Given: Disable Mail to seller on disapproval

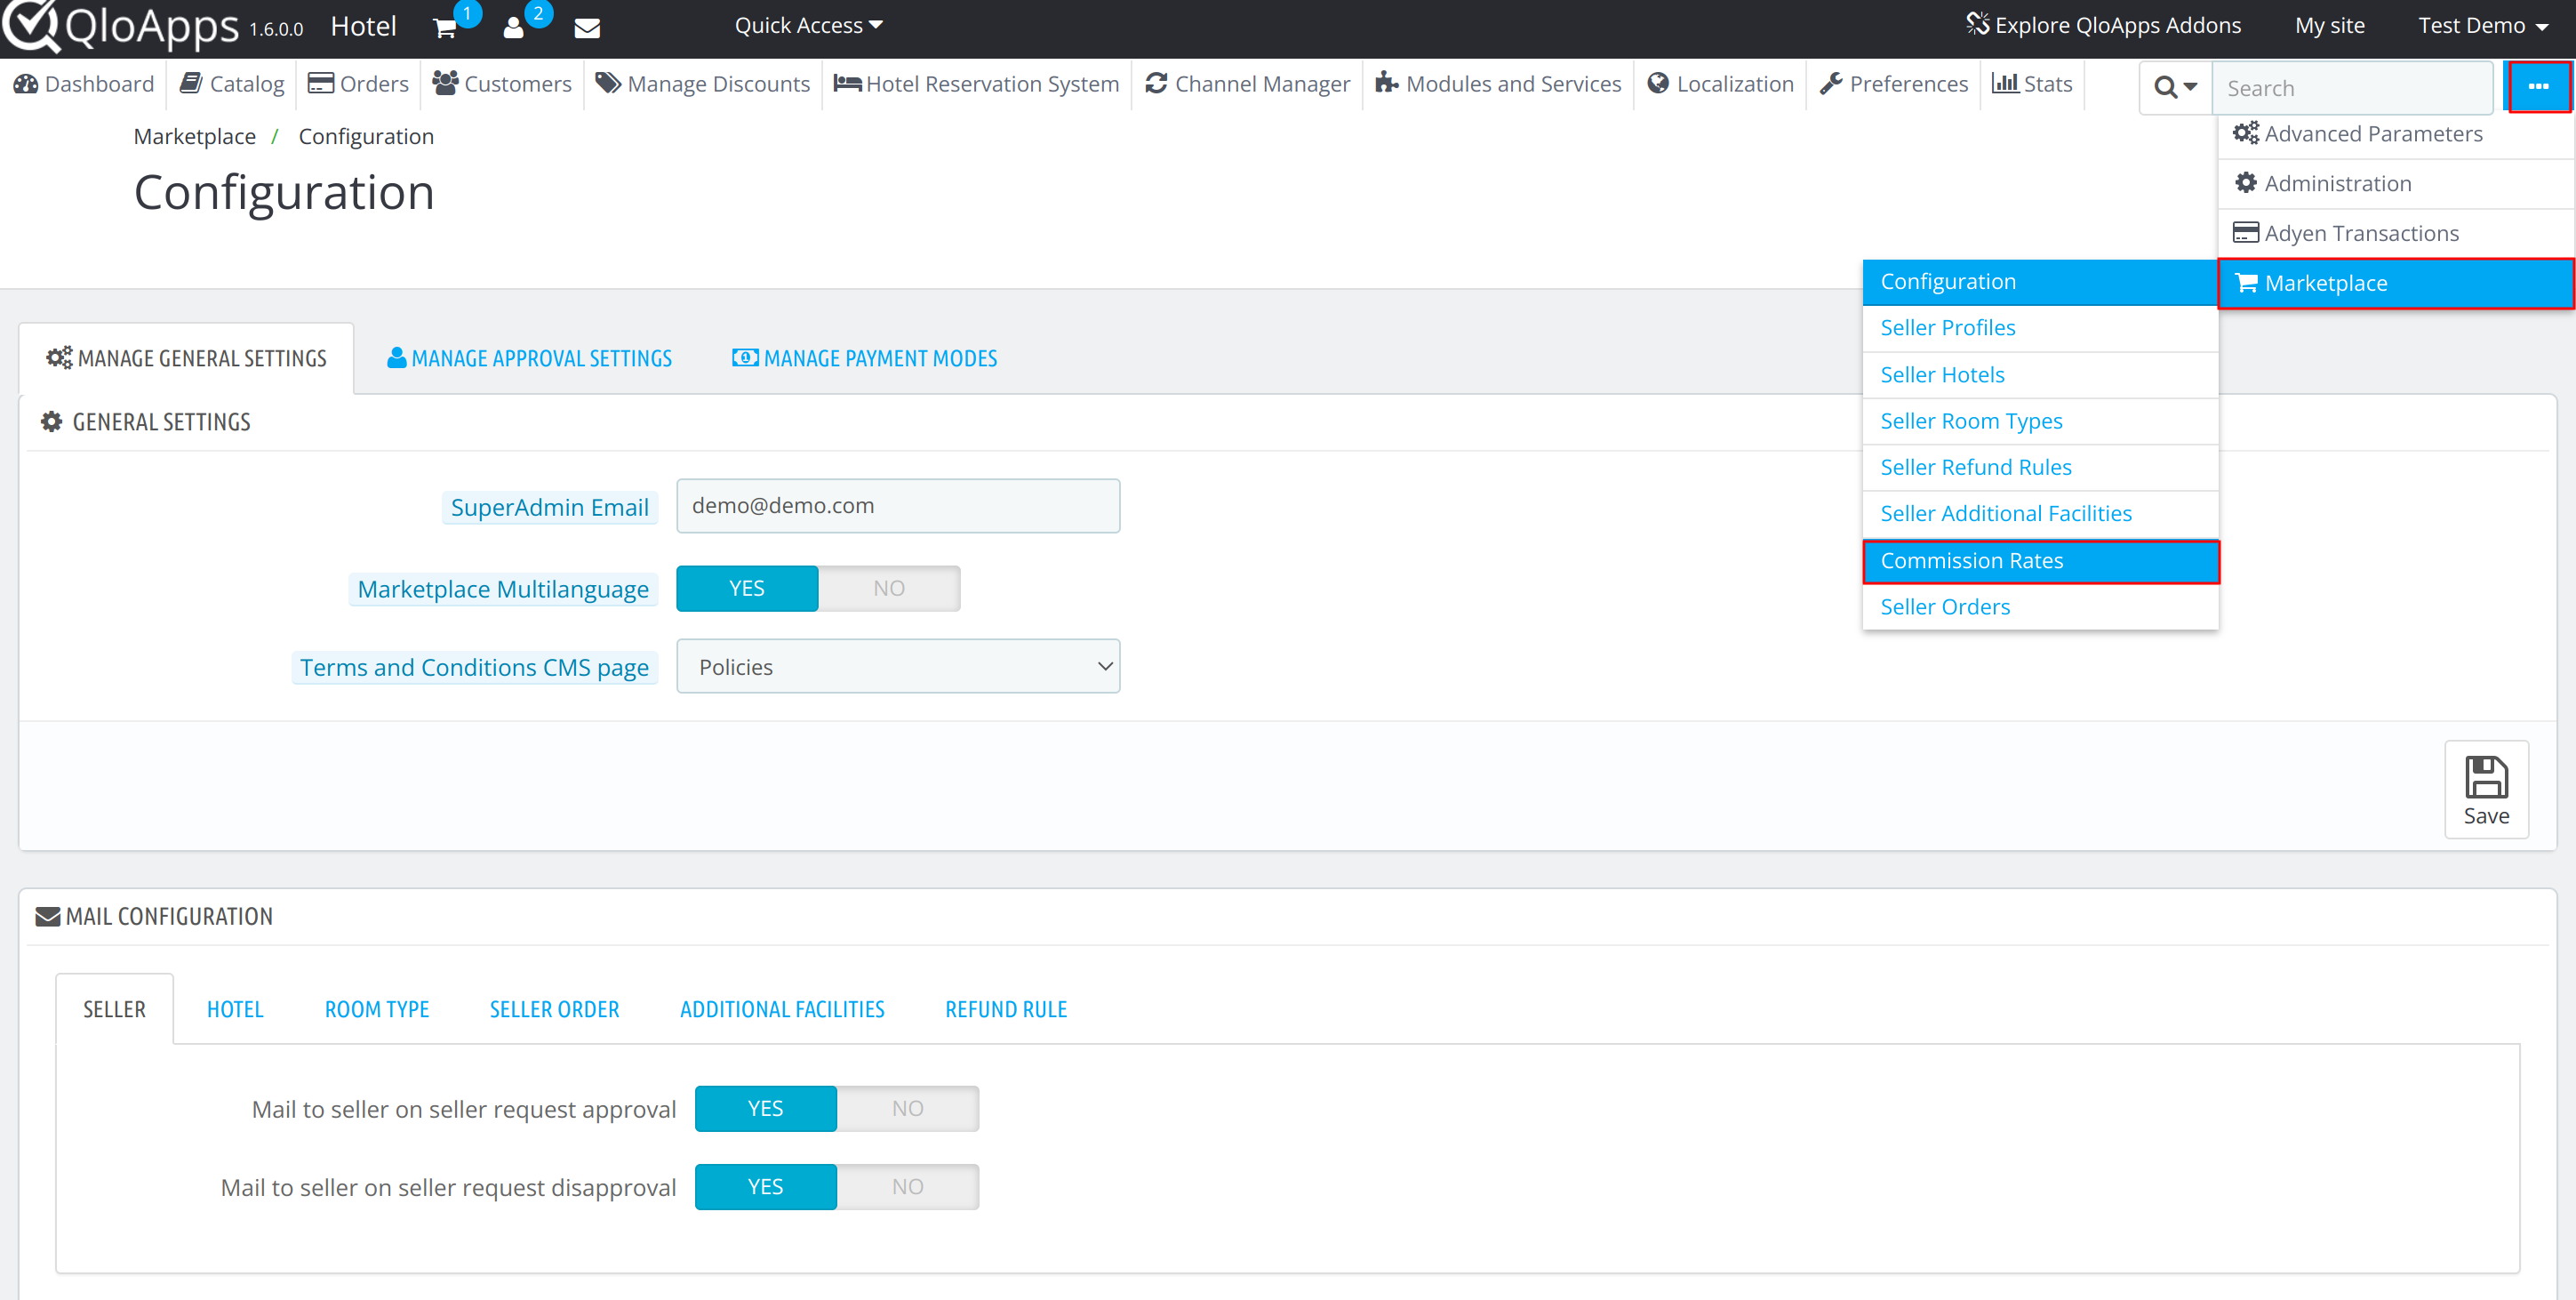Looking at the screenshot, I should coord(908,1185).
